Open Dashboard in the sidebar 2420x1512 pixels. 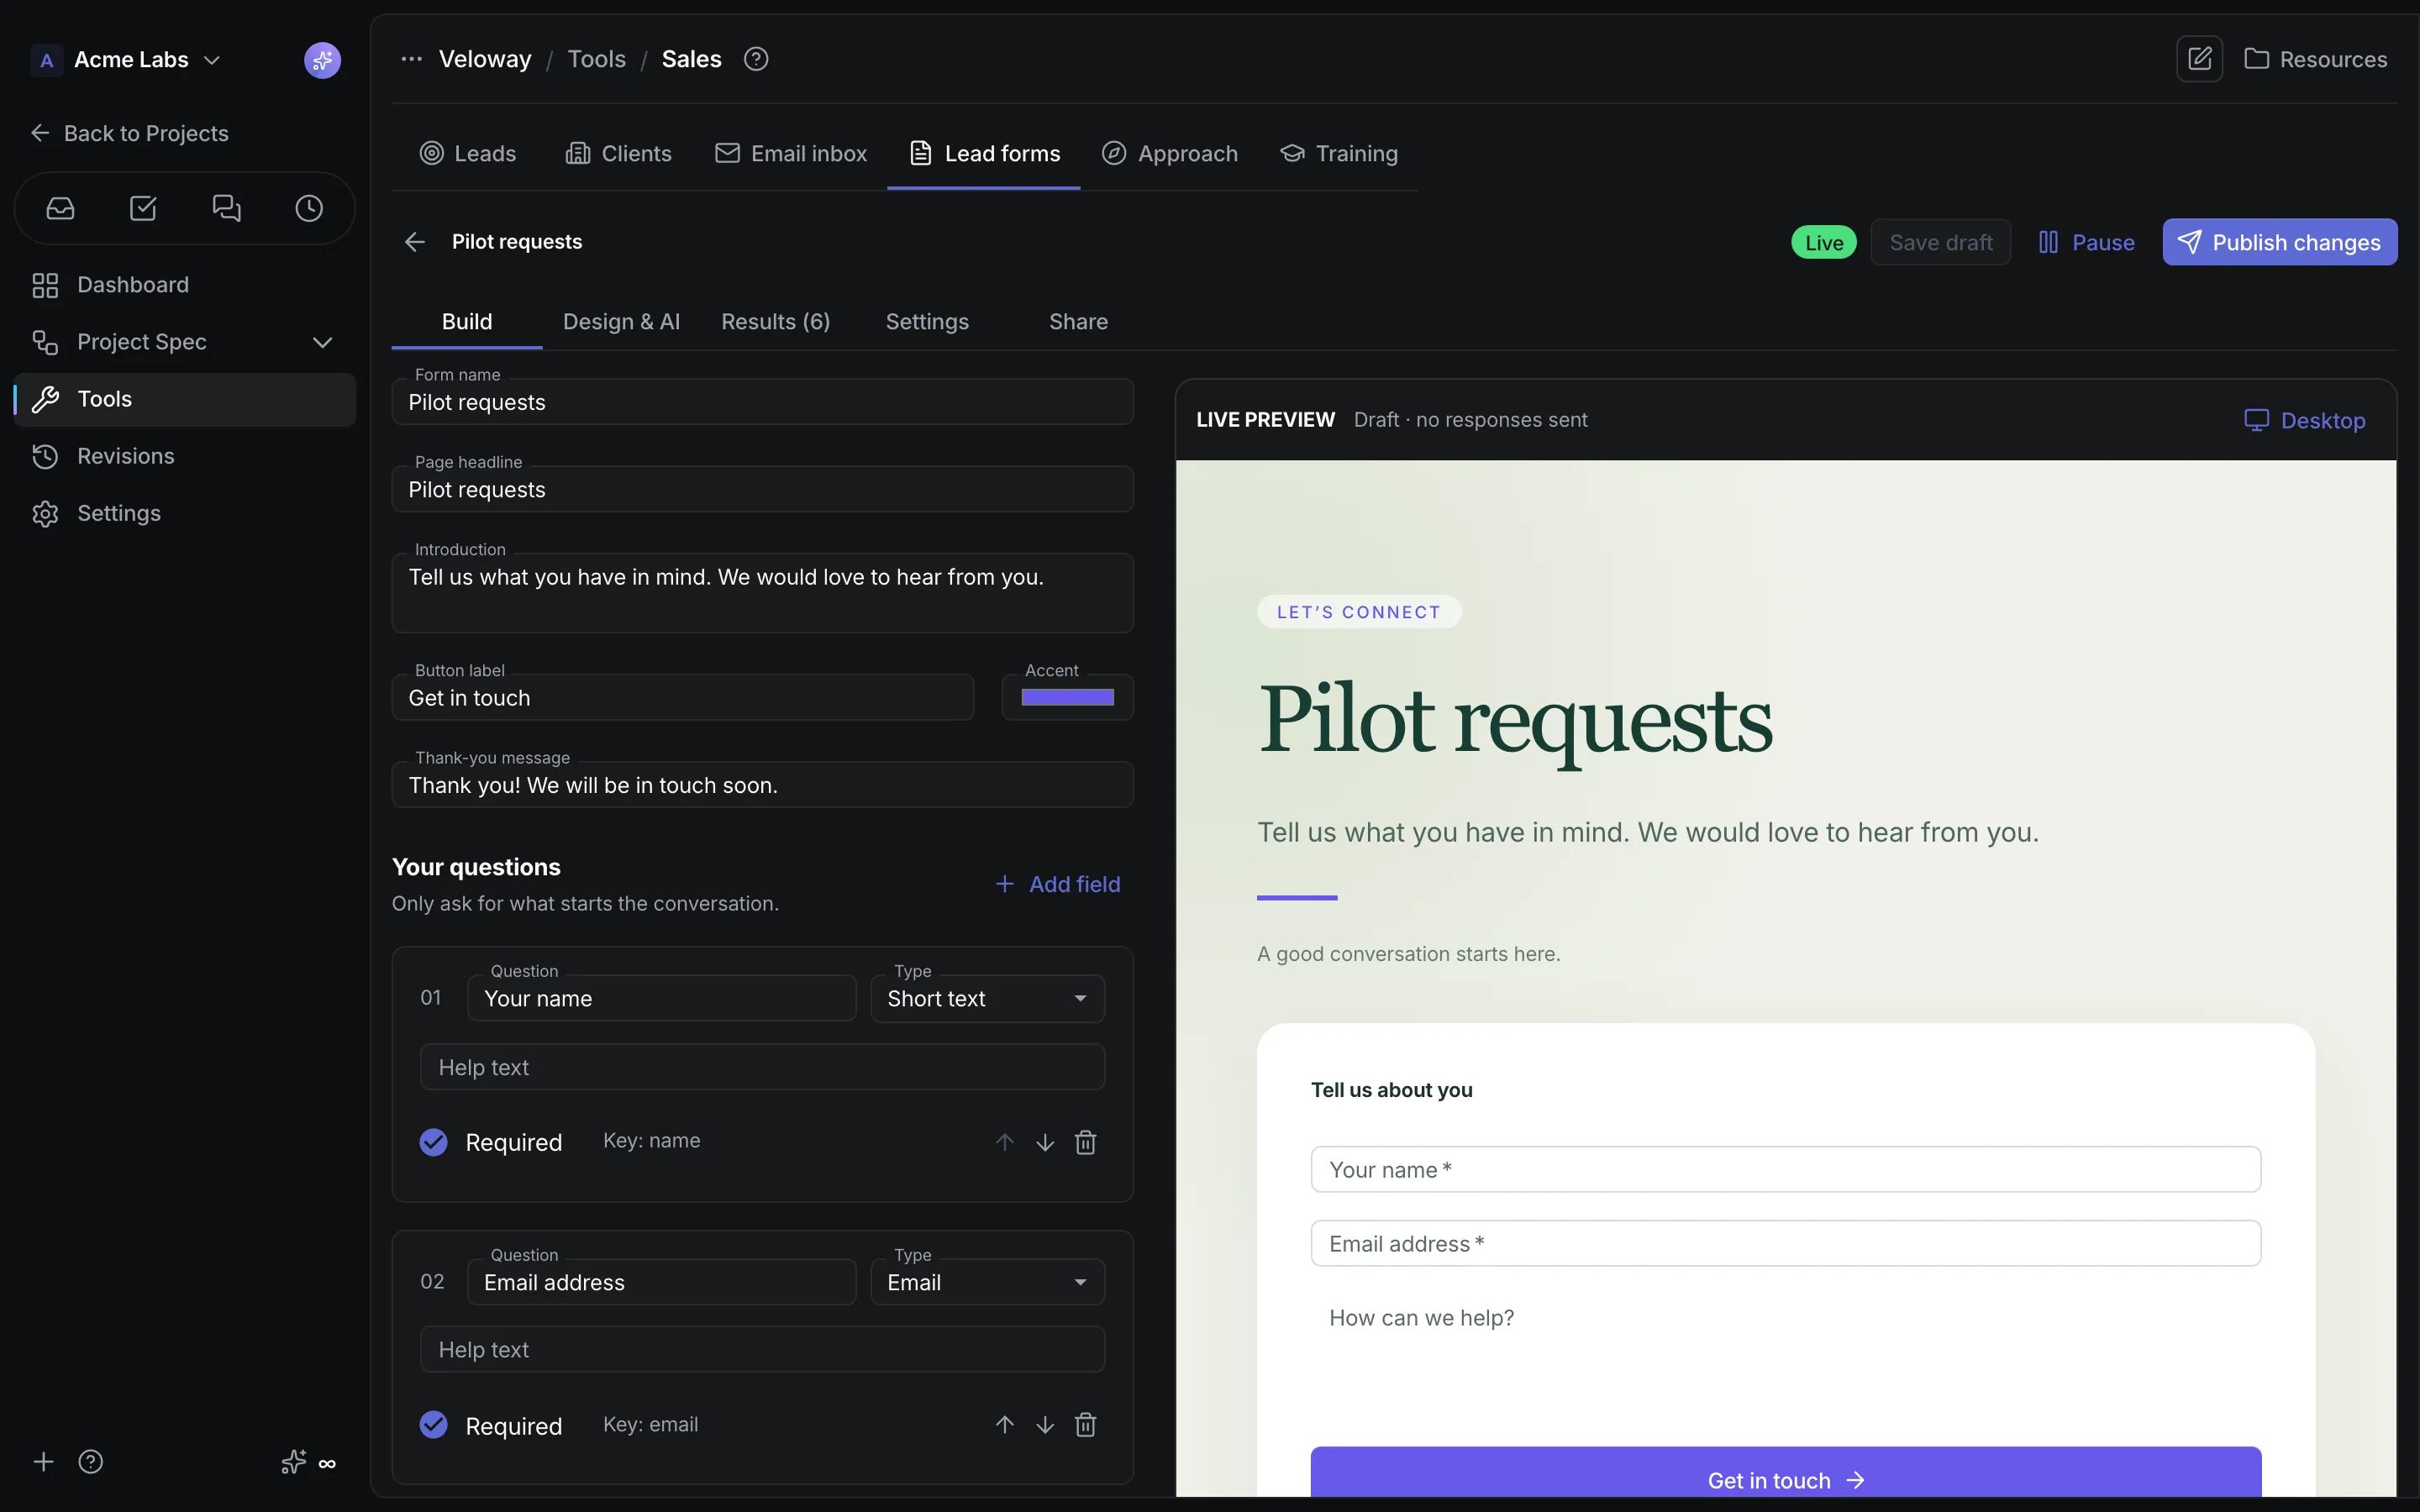pyautogui.click(x=185, y=285)
